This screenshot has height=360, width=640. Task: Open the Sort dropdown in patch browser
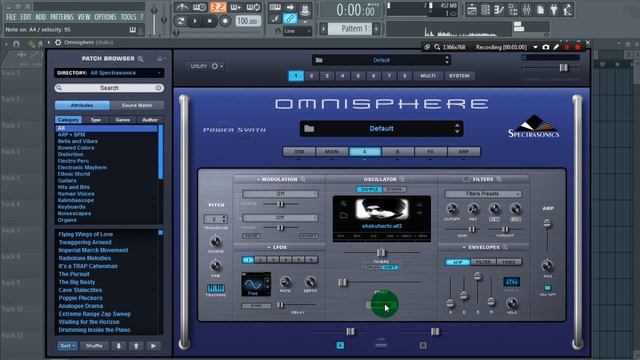pos(67,346)
